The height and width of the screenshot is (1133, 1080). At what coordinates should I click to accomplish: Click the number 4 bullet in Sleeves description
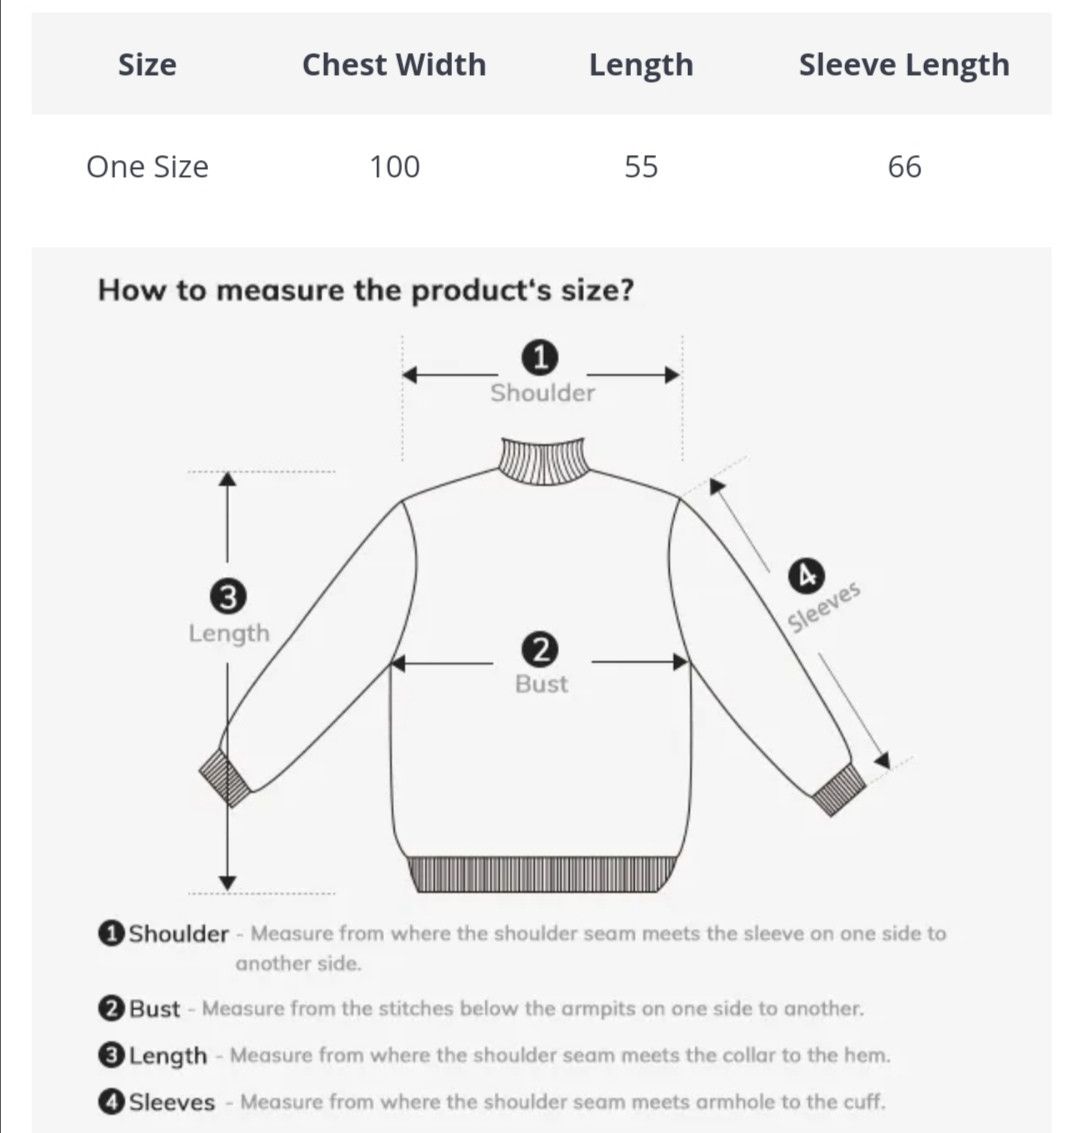pos(111,1102)
